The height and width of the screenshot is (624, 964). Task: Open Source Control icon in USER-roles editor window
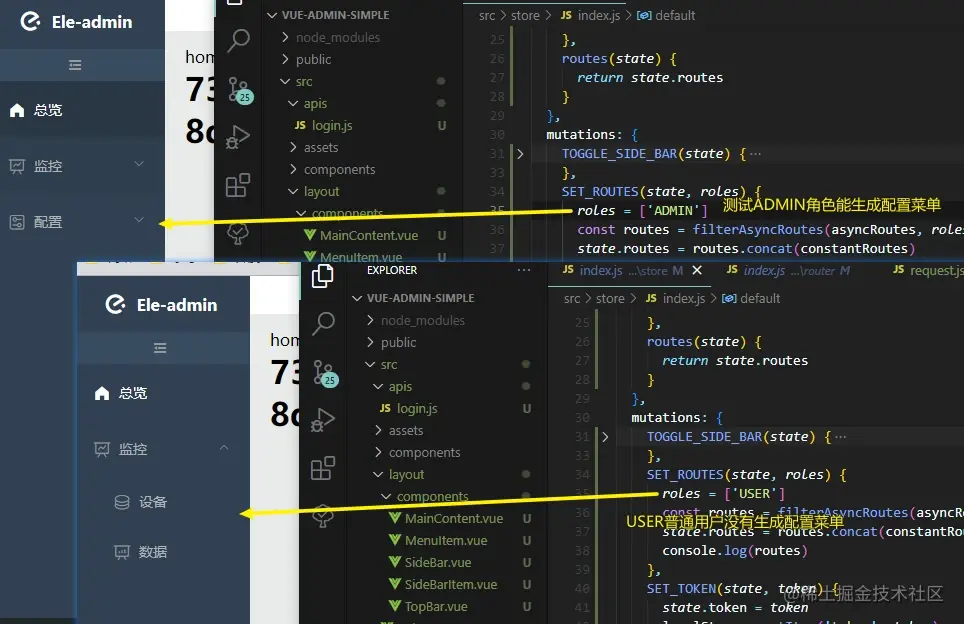pyautogui.click(x=325, y=373)
